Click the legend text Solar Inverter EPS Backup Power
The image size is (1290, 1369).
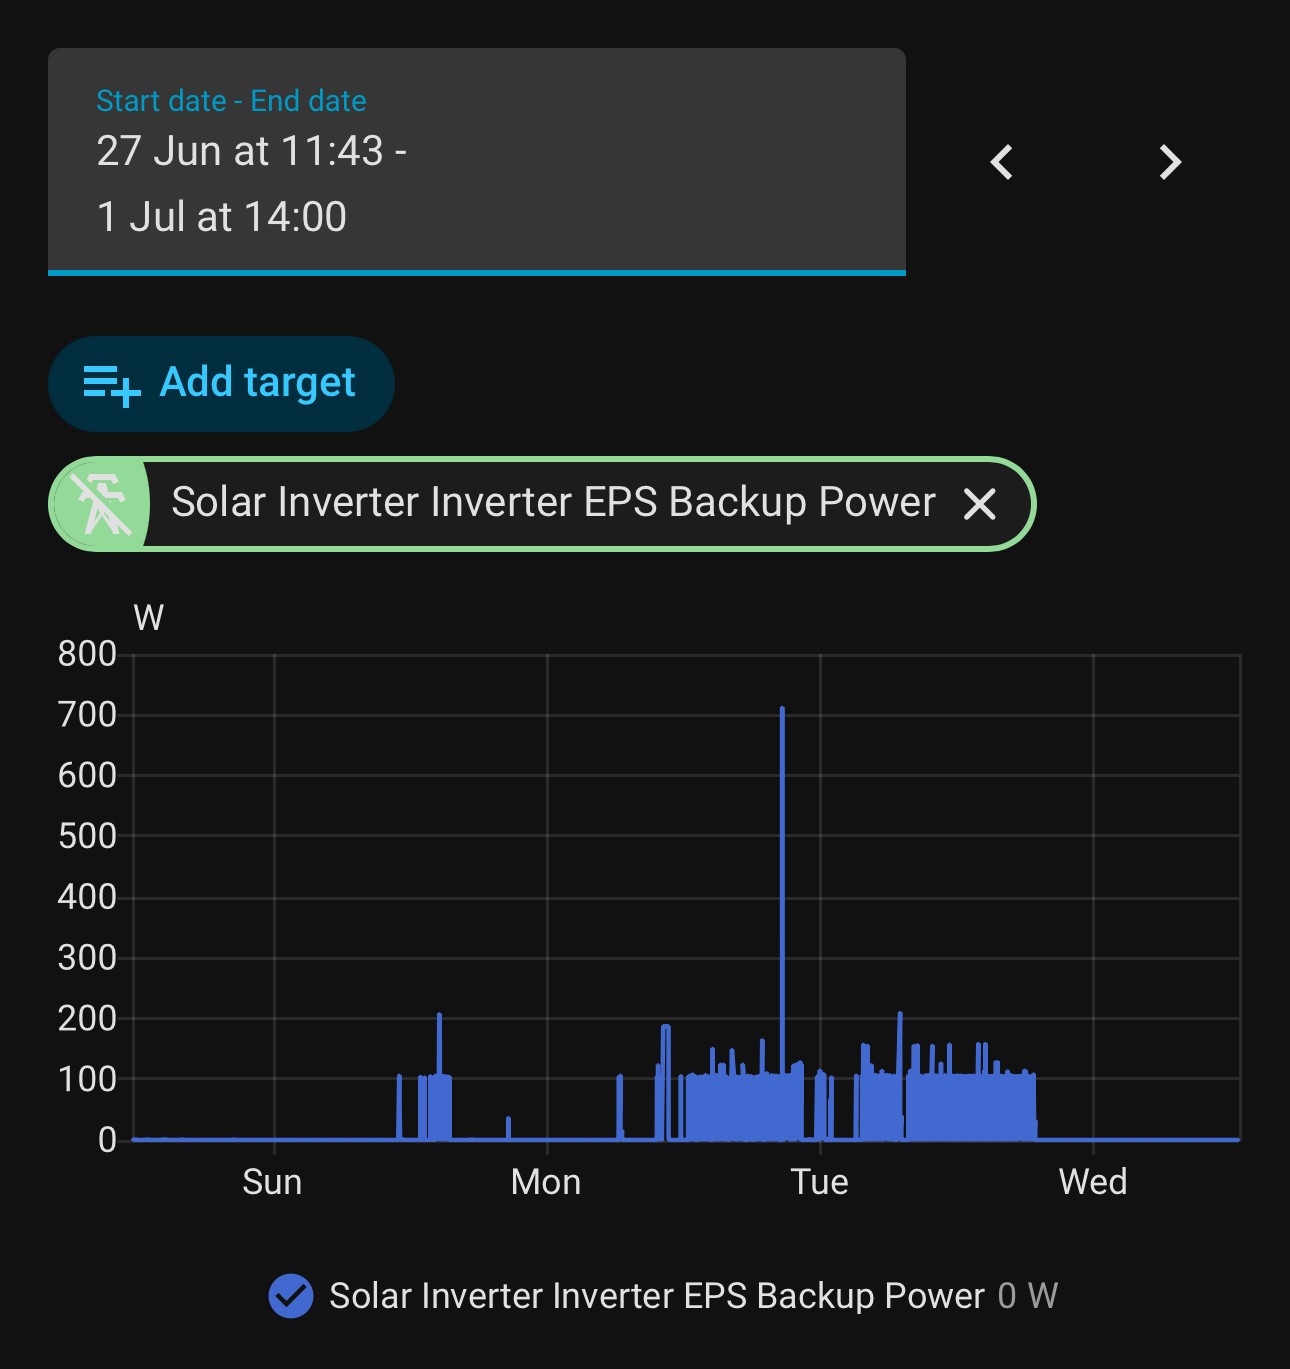point(657,1296)
